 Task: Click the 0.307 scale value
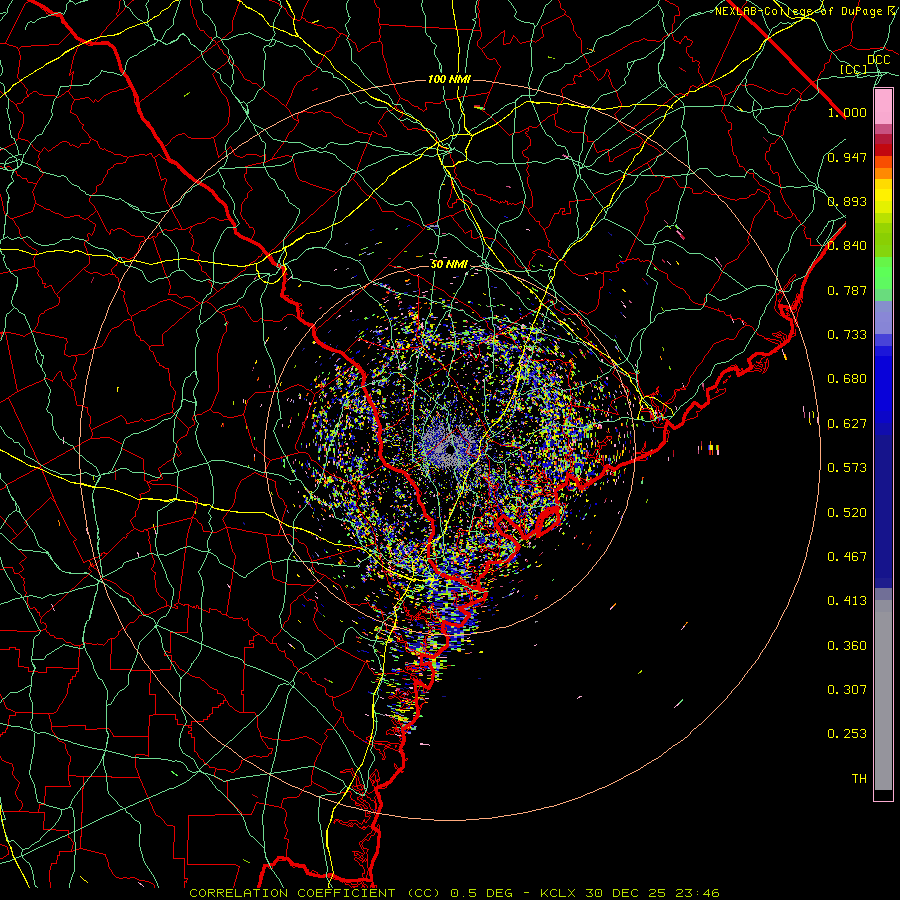click(847, 690)
